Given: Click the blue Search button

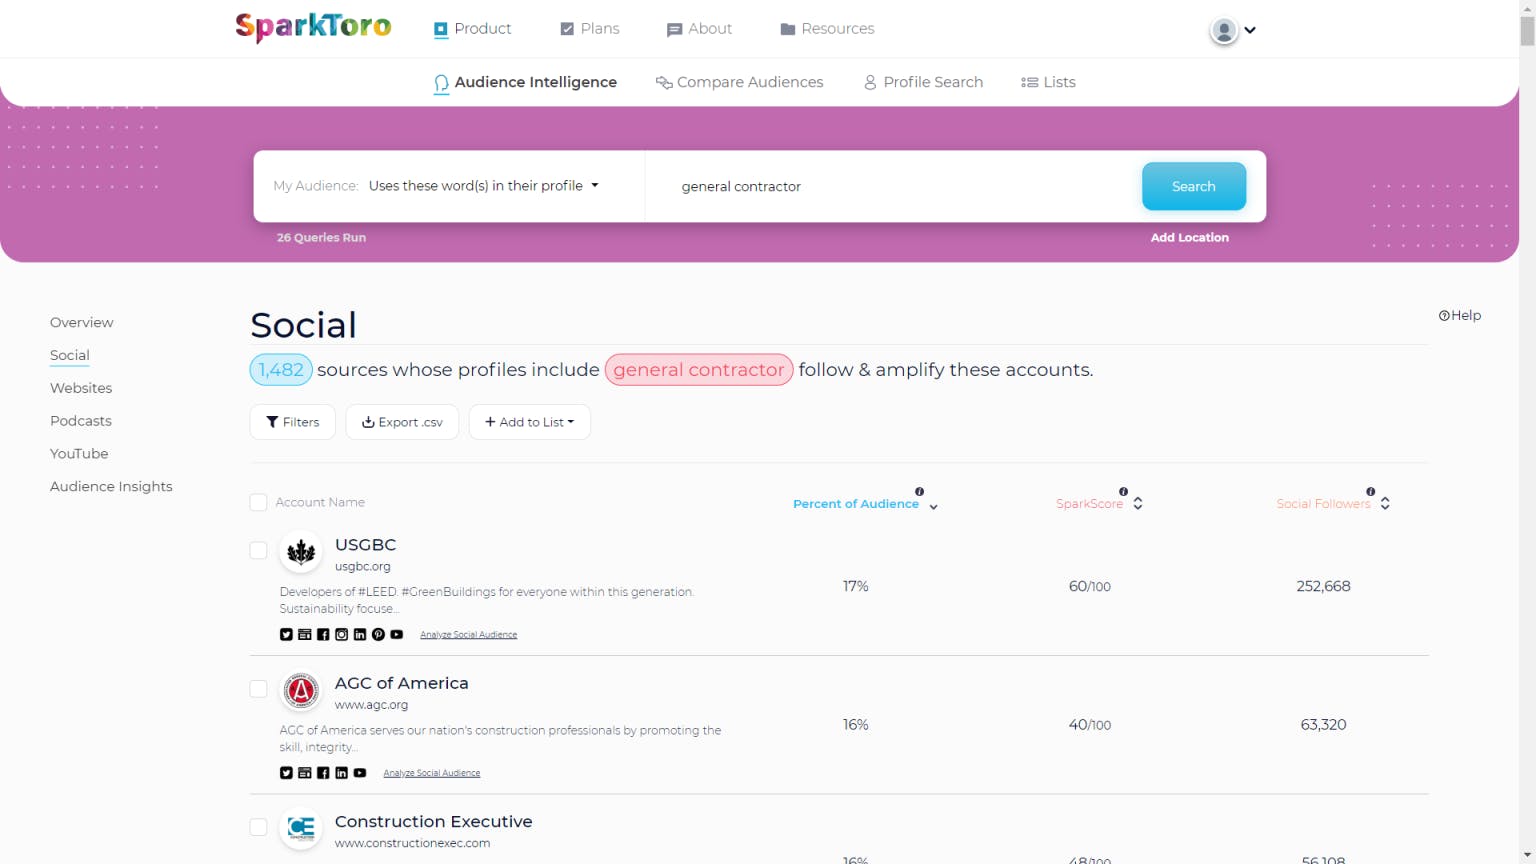Looking at the screenshot, I should (x=1194, y=186).
